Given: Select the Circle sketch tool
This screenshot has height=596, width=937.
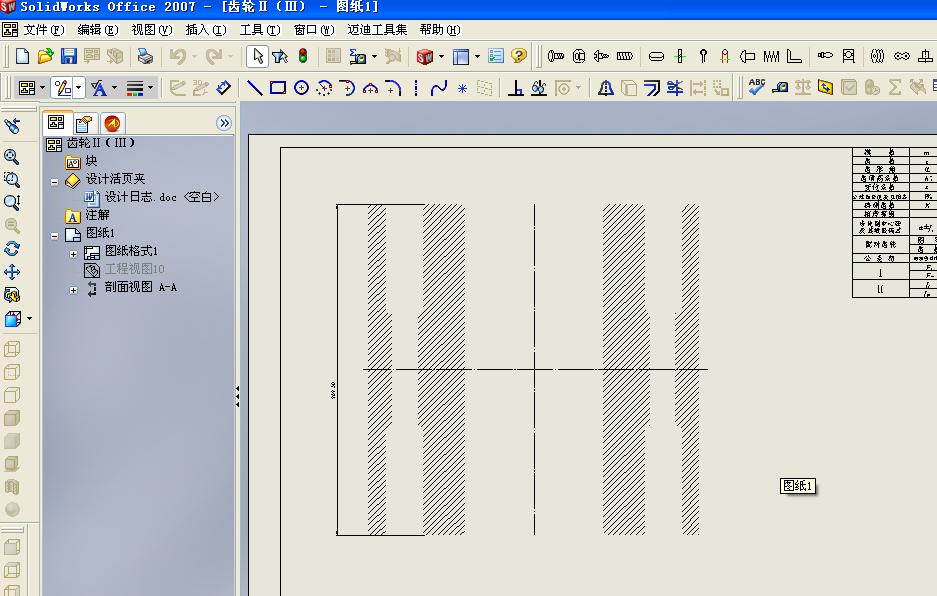Looking at the screenshot, I should pyautogui.click(x=301, y=88).
